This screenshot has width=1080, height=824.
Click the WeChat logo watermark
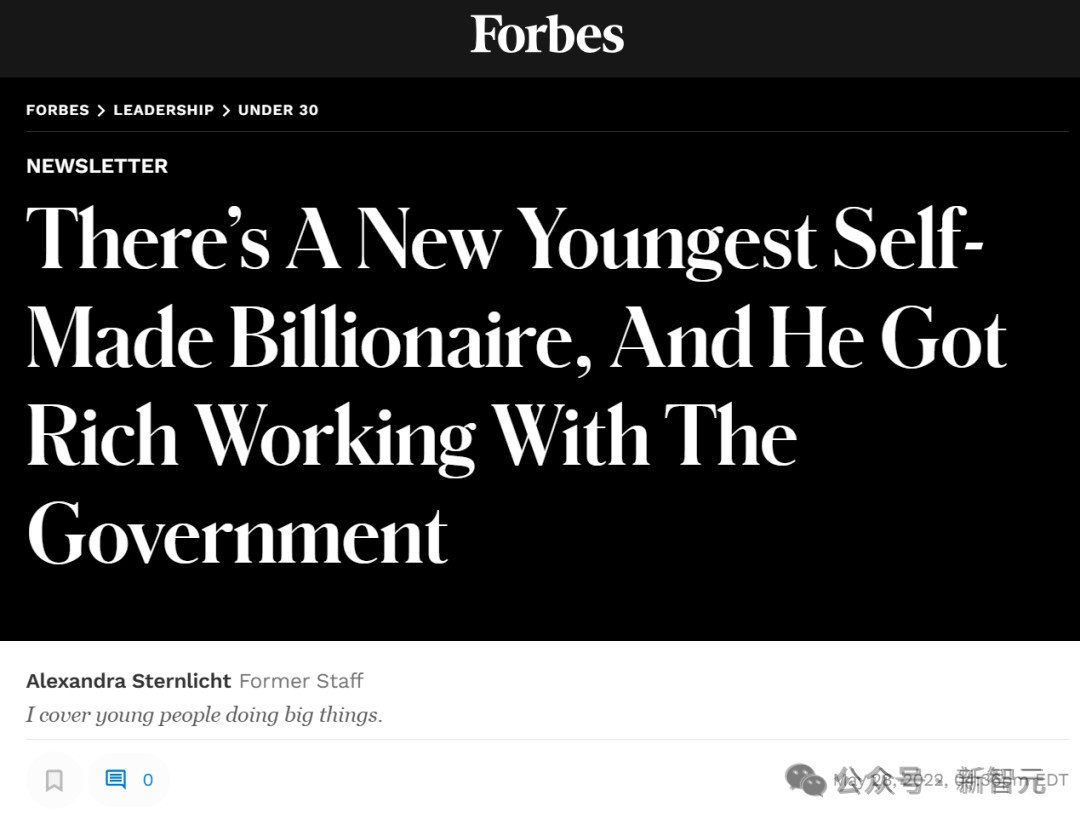coord(805,780)
